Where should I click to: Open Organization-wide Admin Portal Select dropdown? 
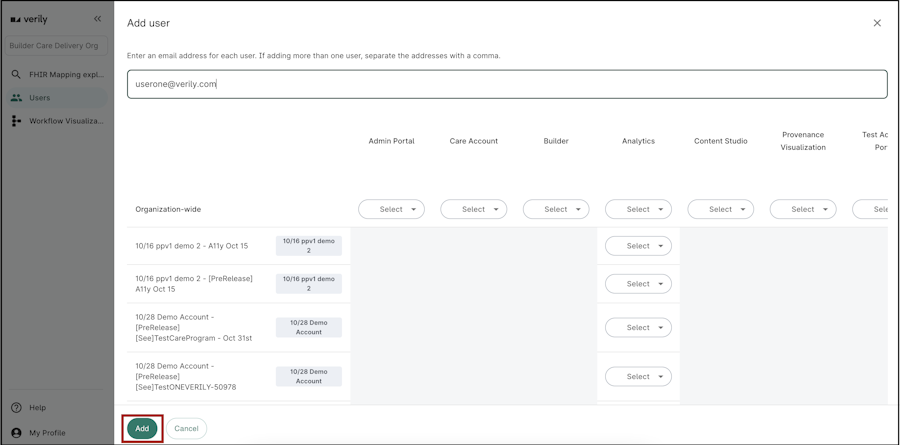tap(391, 210)
